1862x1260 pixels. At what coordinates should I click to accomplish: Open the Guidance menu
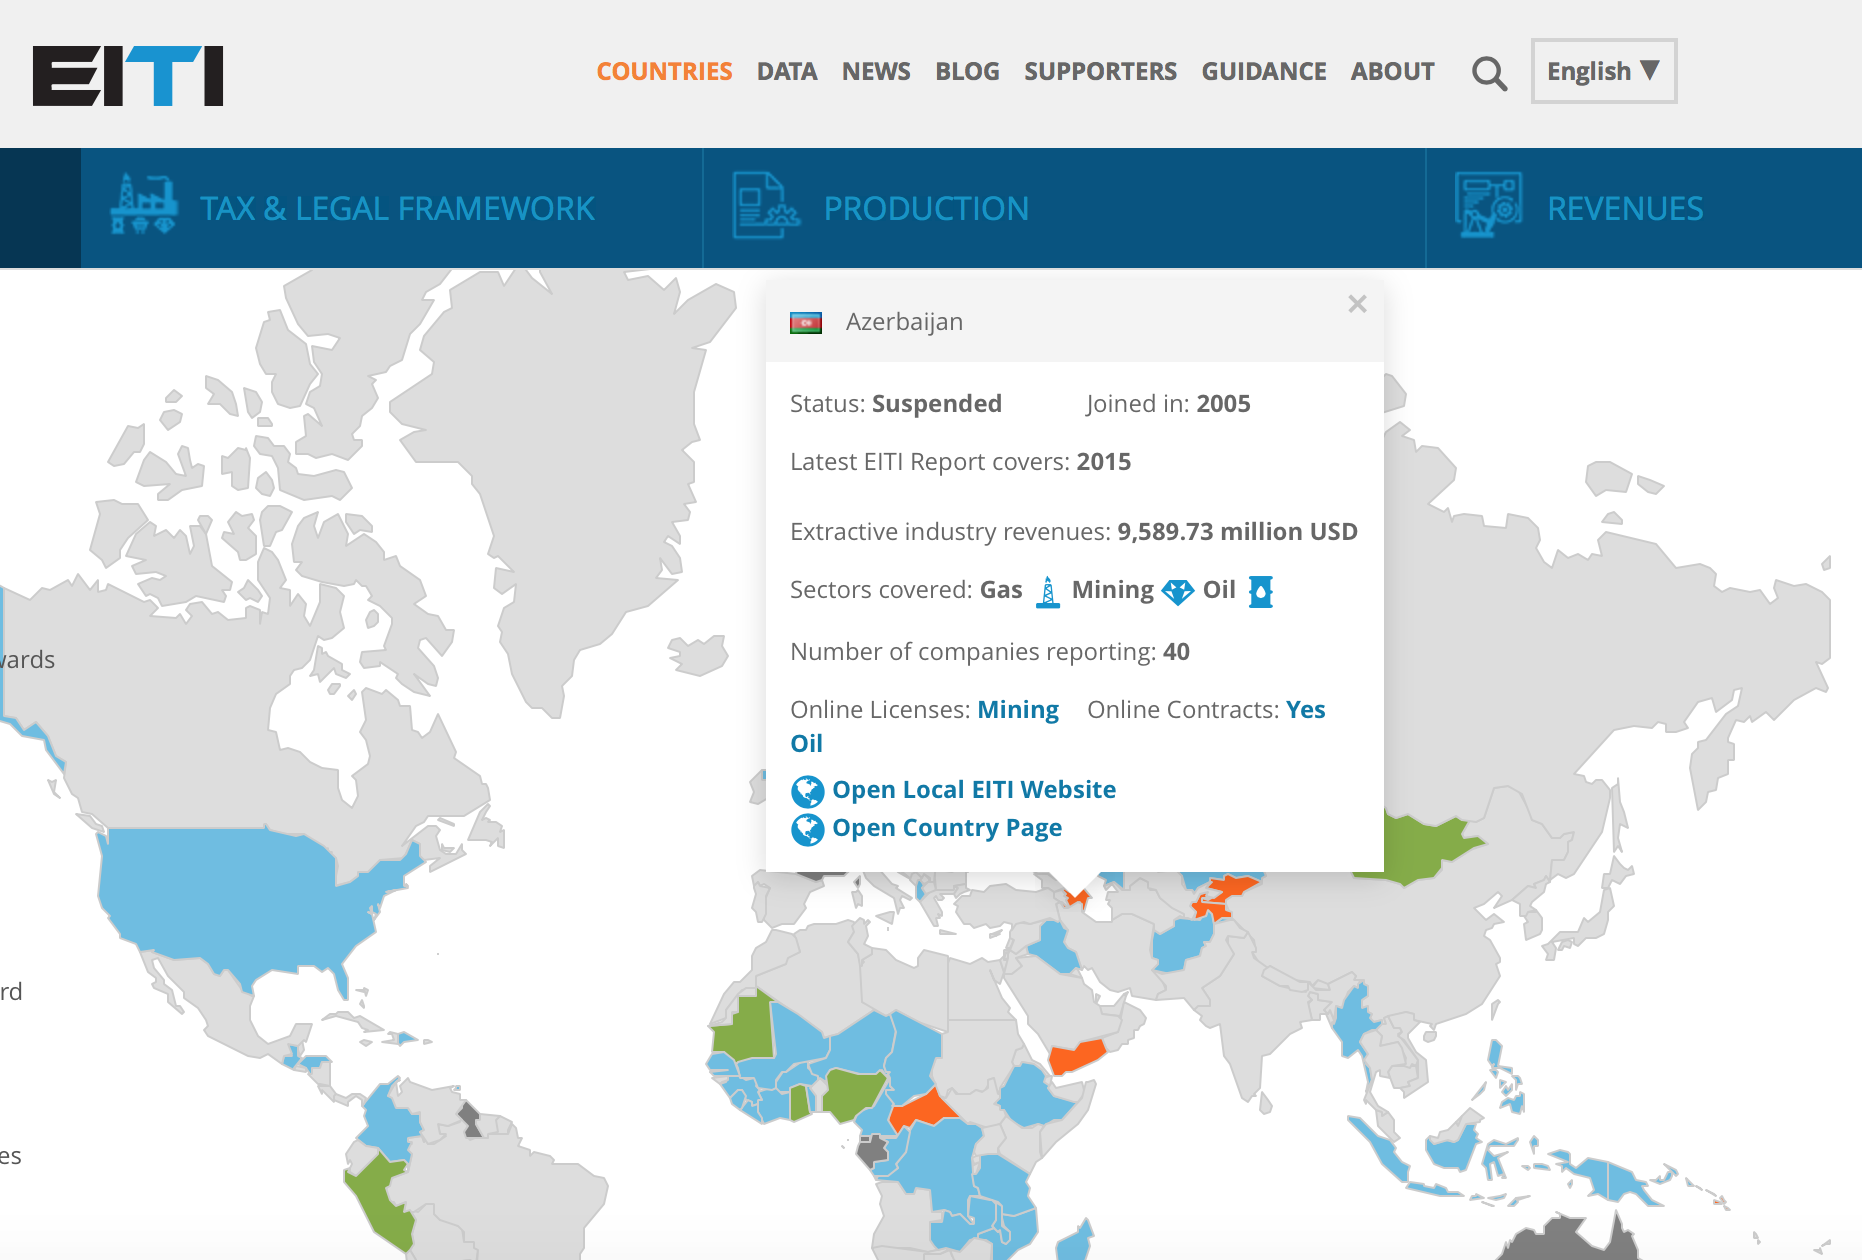click(1264, 71)
